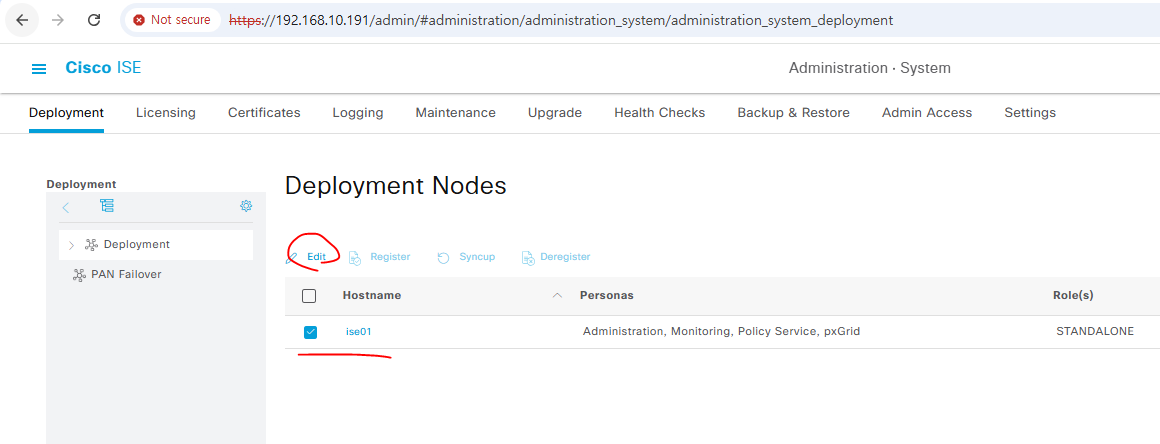Click the Edit pencil icon

pos(293,257)
